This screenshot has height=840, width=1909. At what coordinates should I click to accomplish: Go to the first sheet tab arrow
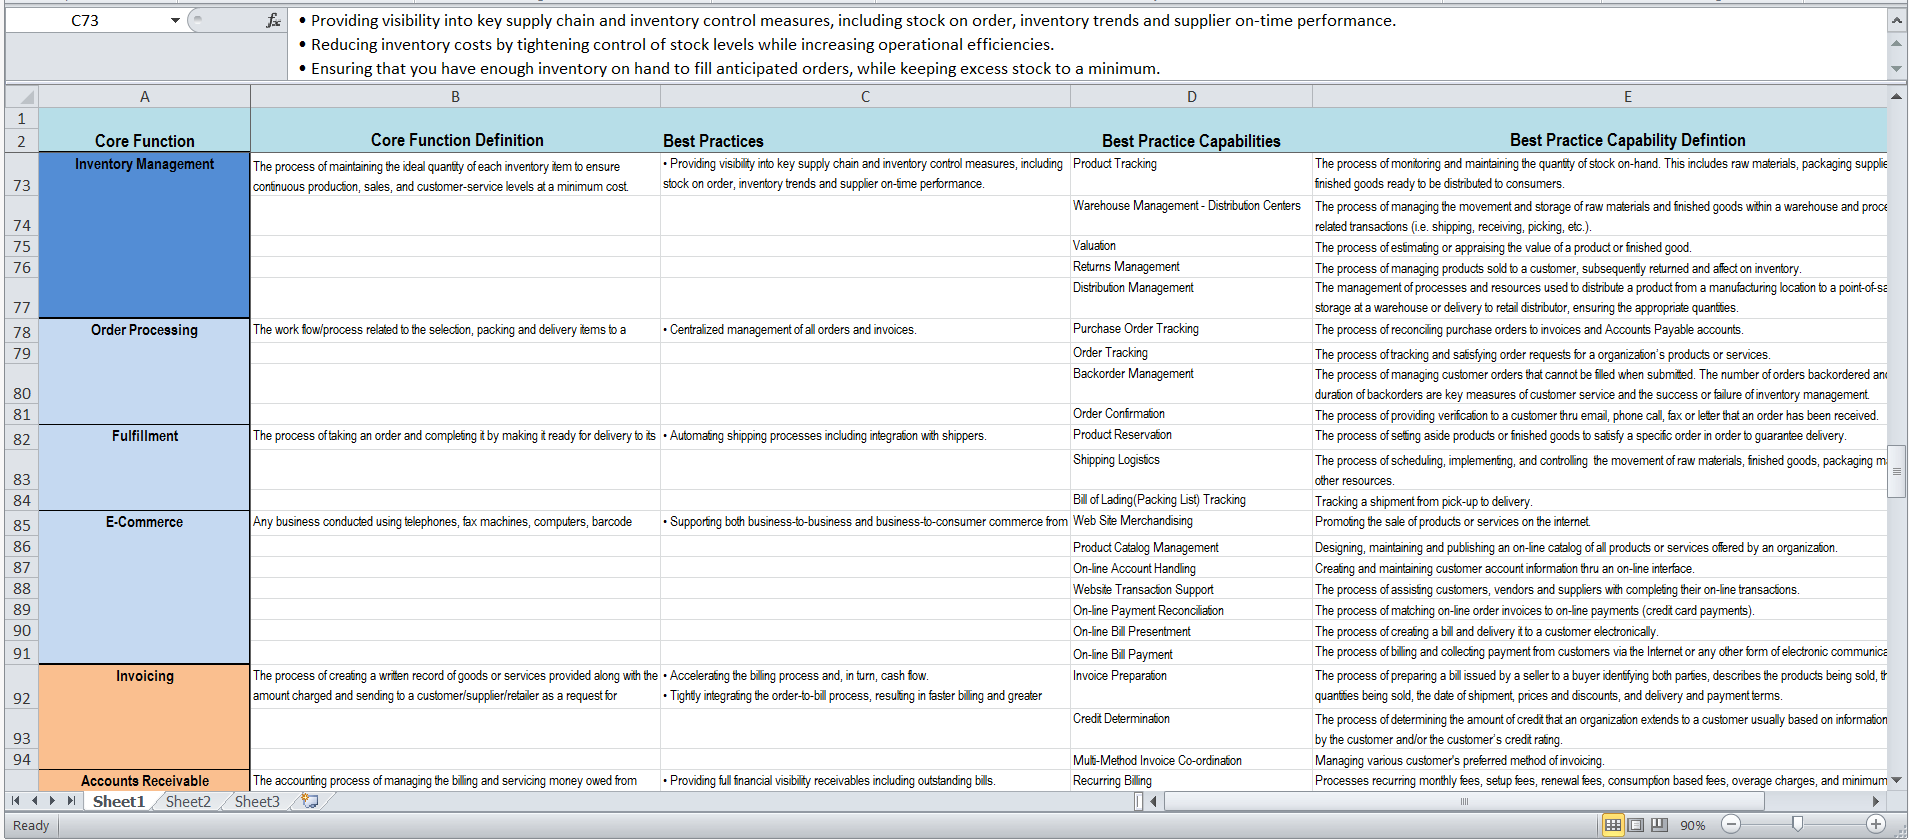(x=15, y=801)
